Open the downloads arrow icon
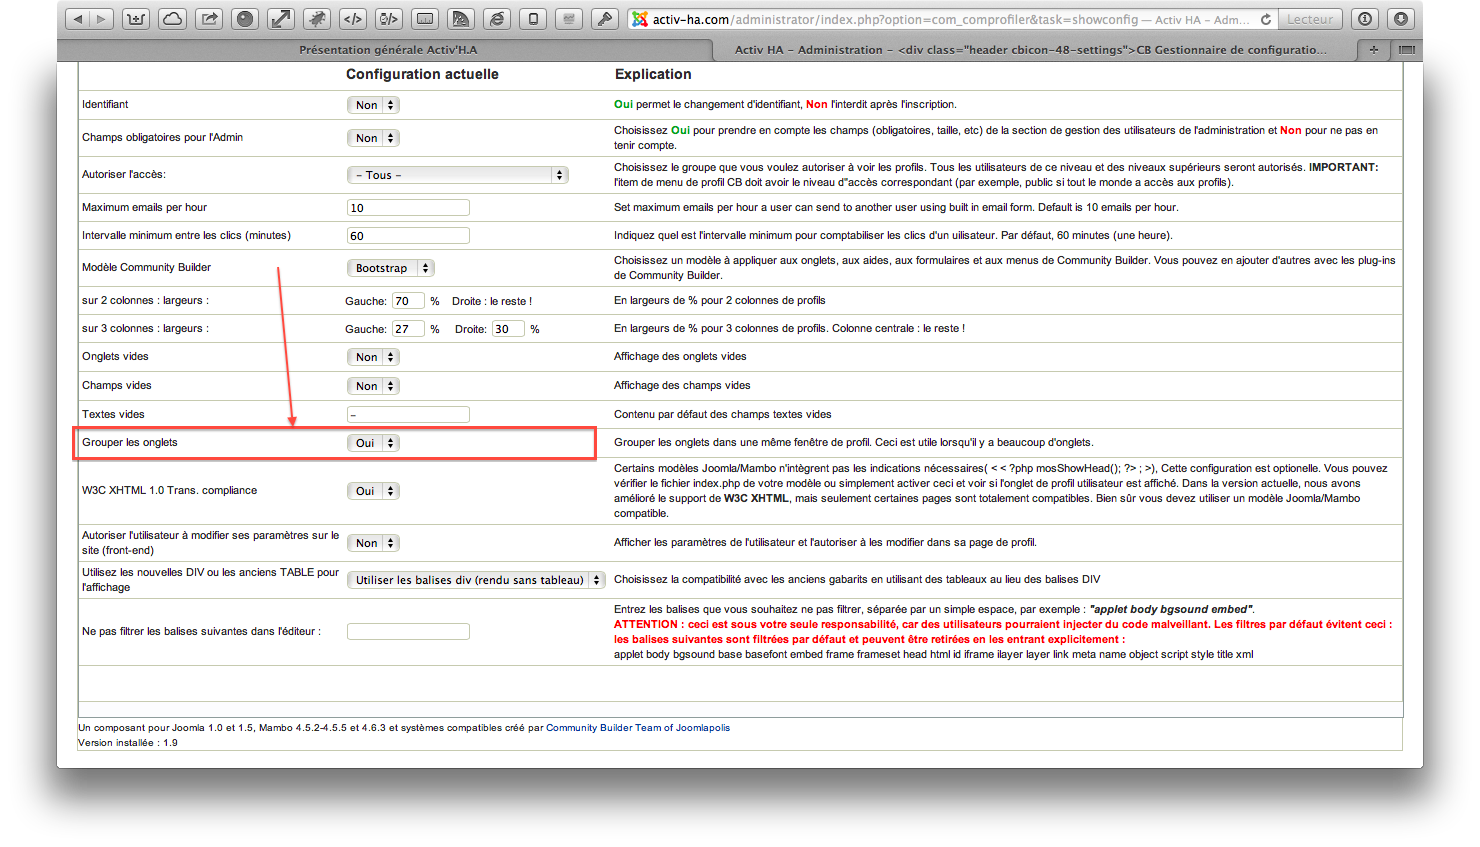Viewport: 1480px width, 847px height. (x=1401, y=19)
